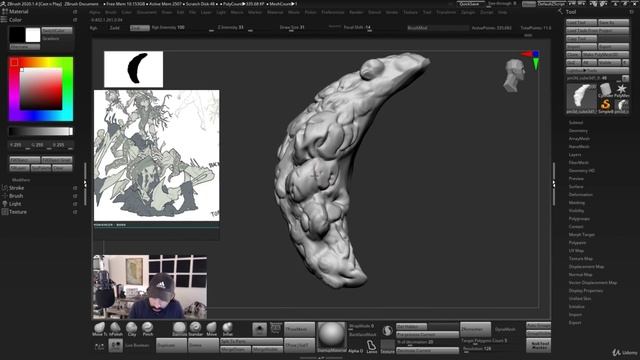
Task: Click the yin-yang symmetry icon
Action: (387, 330)
